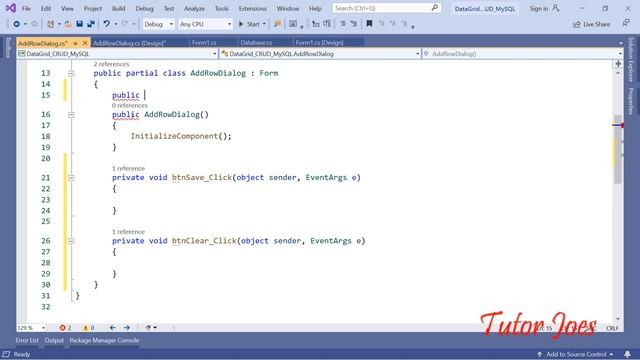This screenshot has height=360, width=640.
Task: Open the Output panel
Action: (x=54, y=340)
